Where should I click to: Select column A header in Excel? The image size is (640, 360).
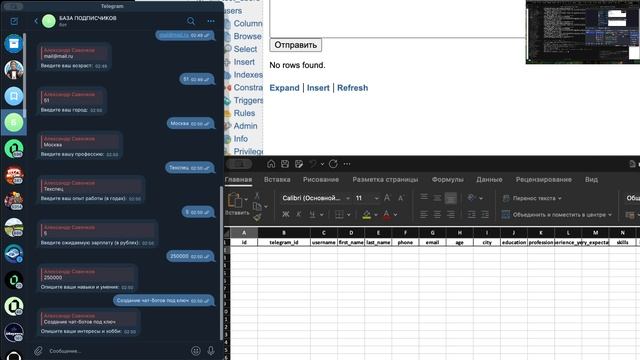click(x=244, y=233)
